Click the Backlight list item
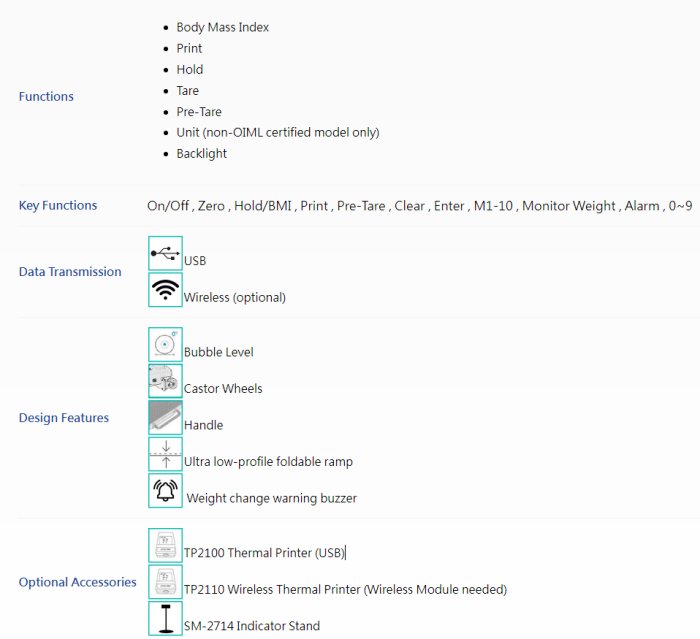The height and width of the screenshot is (639, 700). click(x=201, y=154)
